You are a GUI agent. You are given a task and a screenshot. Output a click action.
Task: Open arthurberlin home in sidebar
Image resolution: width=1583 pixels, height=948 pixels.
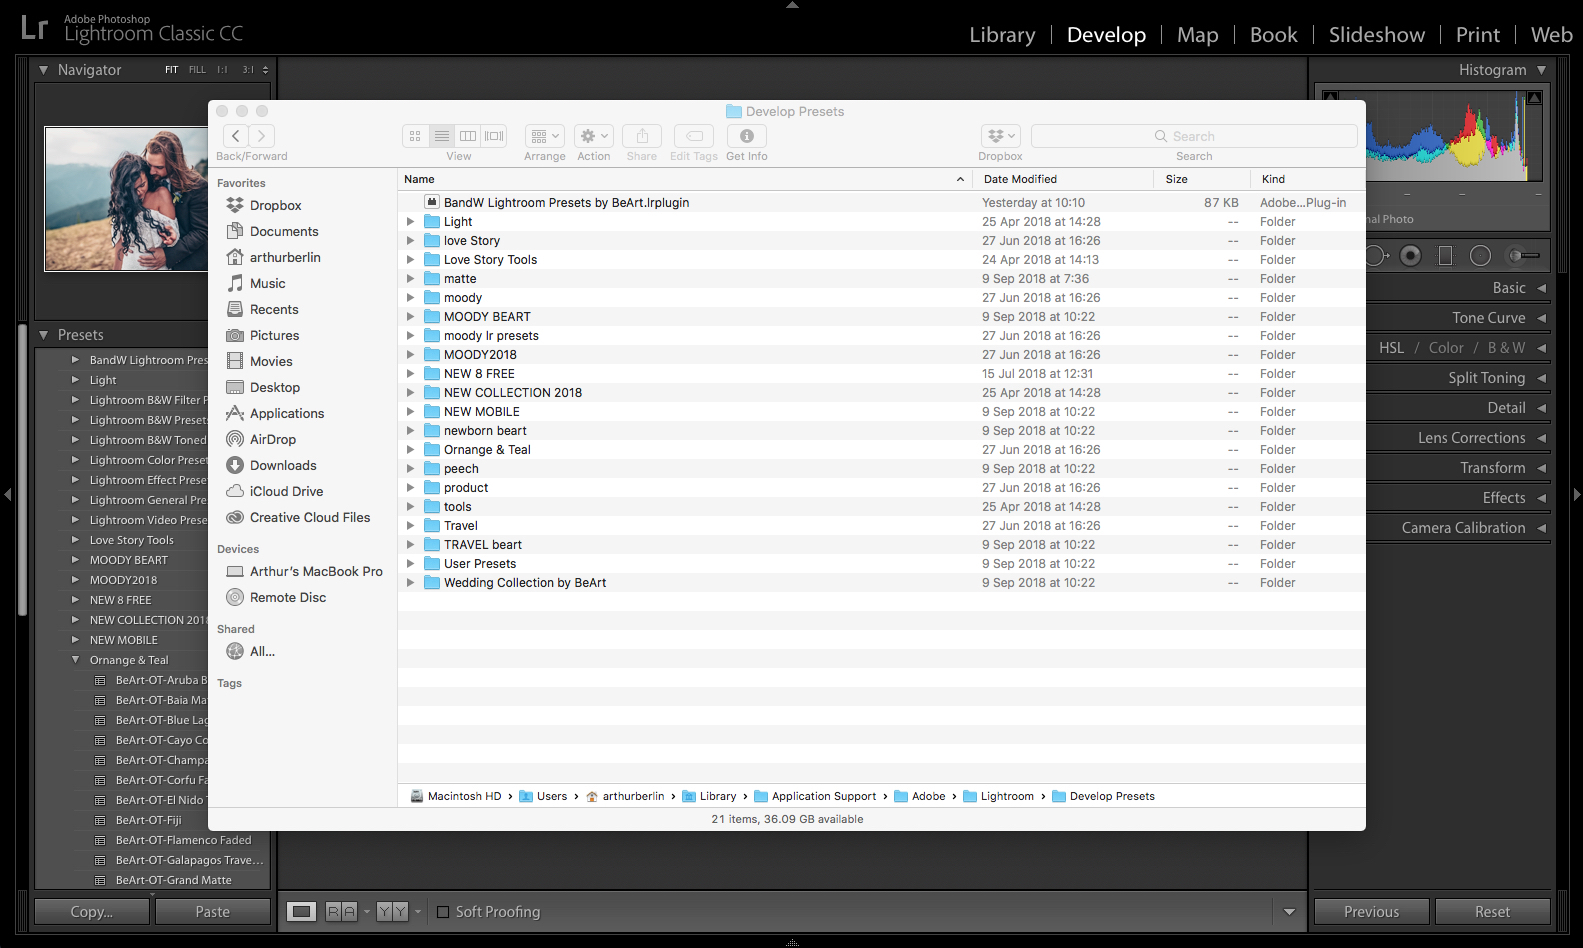click(285, 257)
